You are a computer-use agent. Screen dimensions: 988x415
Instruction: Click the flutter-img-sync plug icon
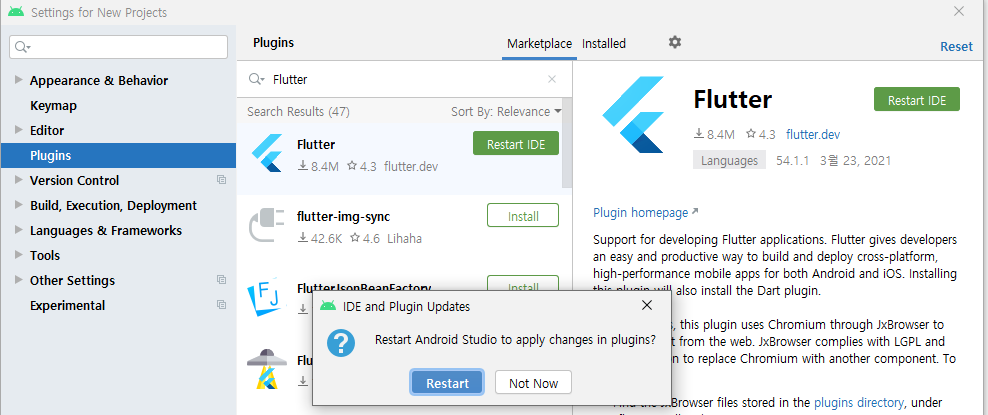[267, 225]
